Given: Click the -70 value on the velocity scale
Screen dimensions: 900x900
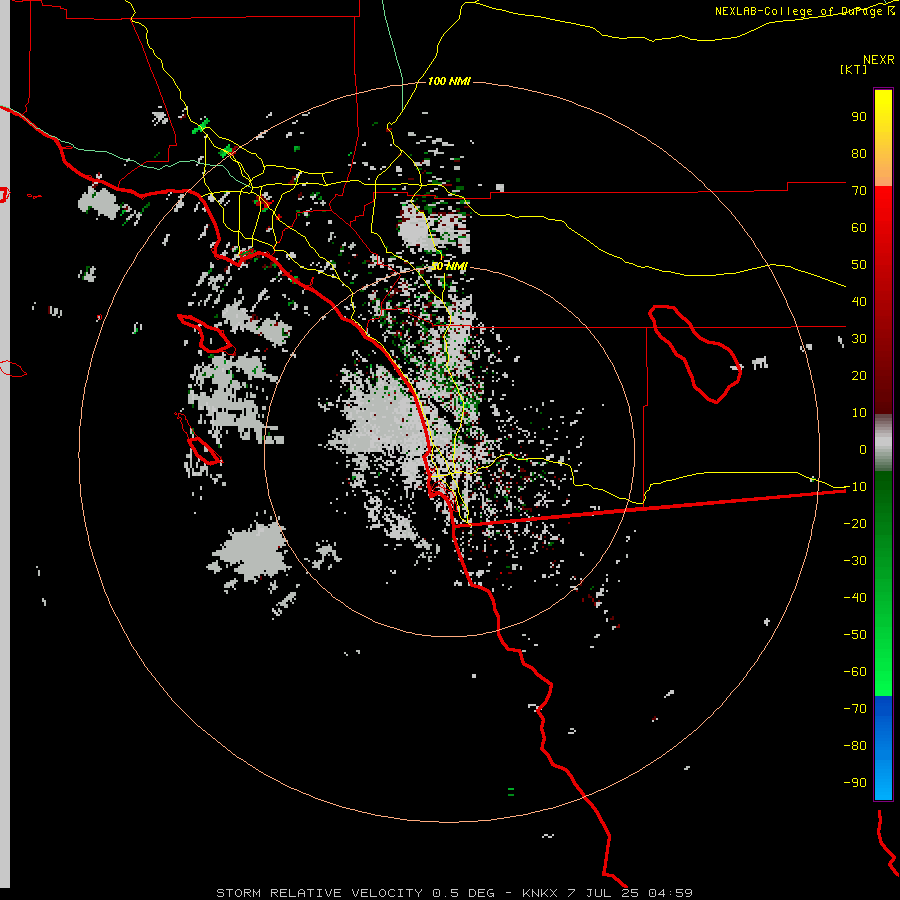Looking at the screenshot, I should pyautogui.click(x=855, y=709).
